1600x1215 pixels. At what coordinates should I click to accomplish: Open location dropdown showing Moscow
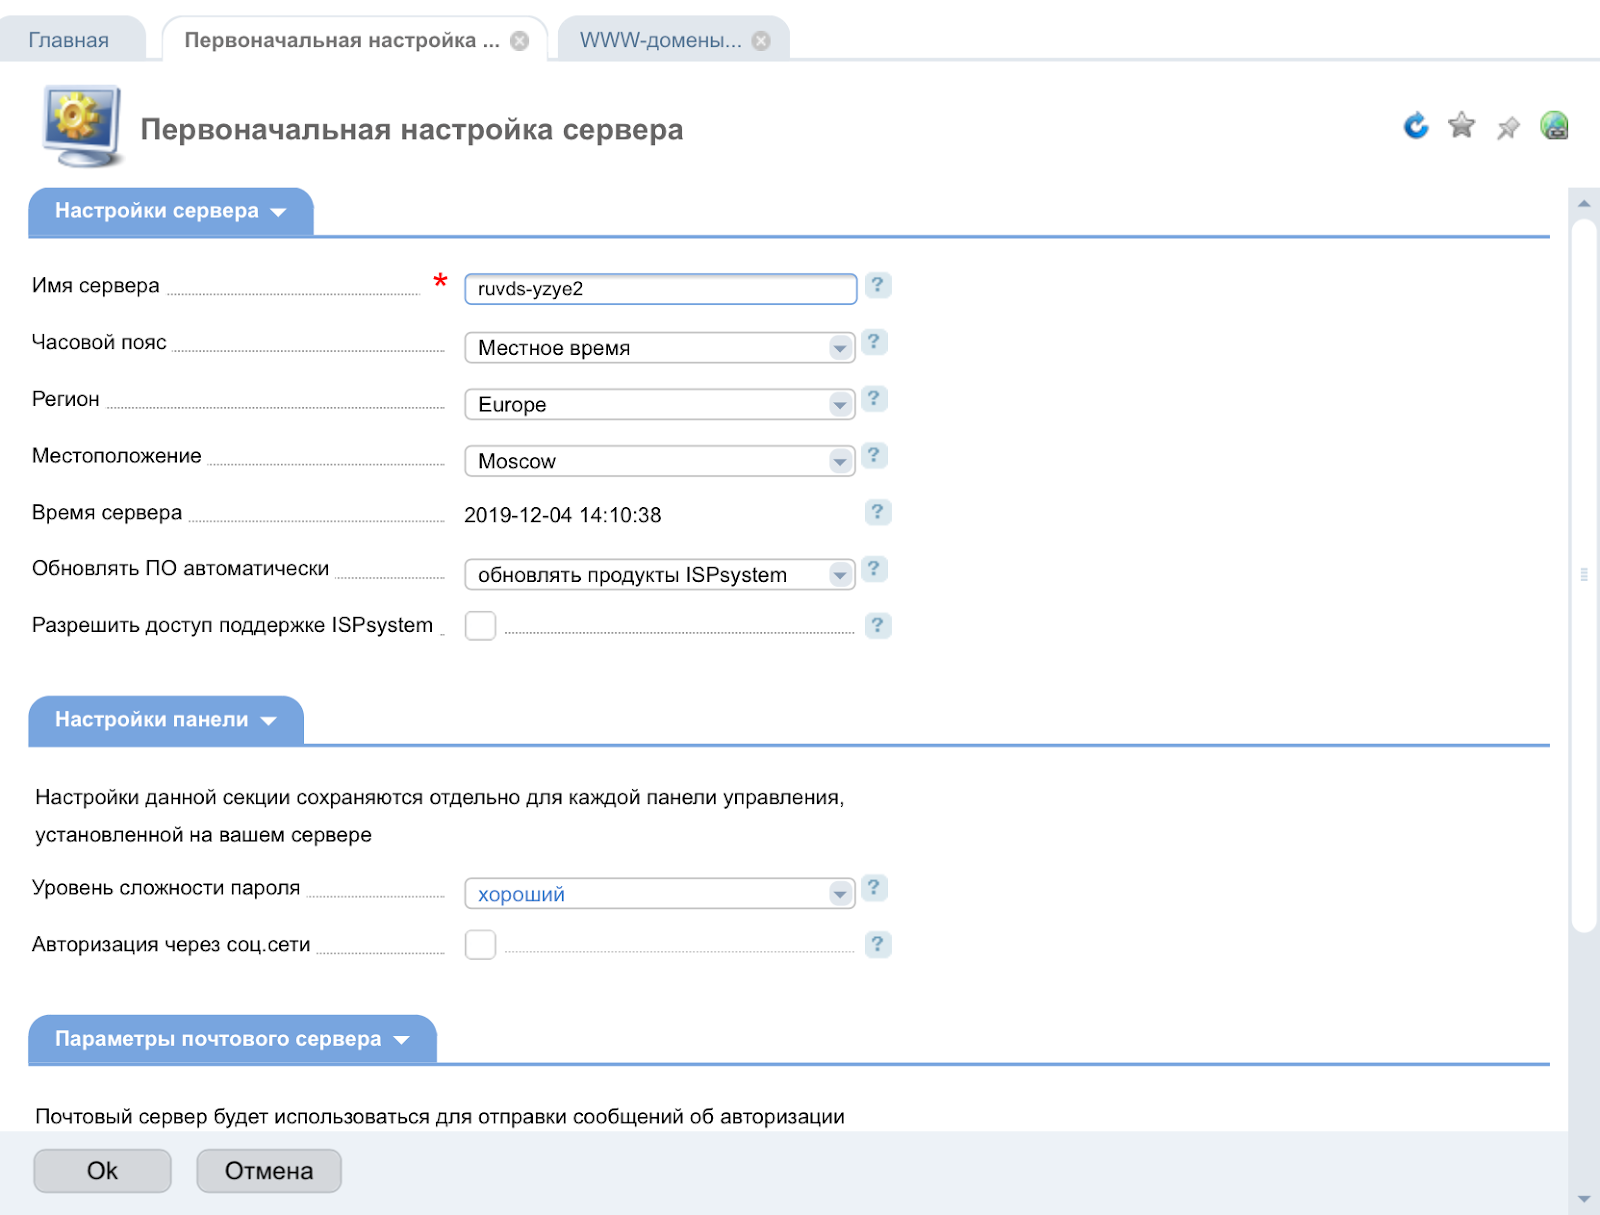coord(659,461)
